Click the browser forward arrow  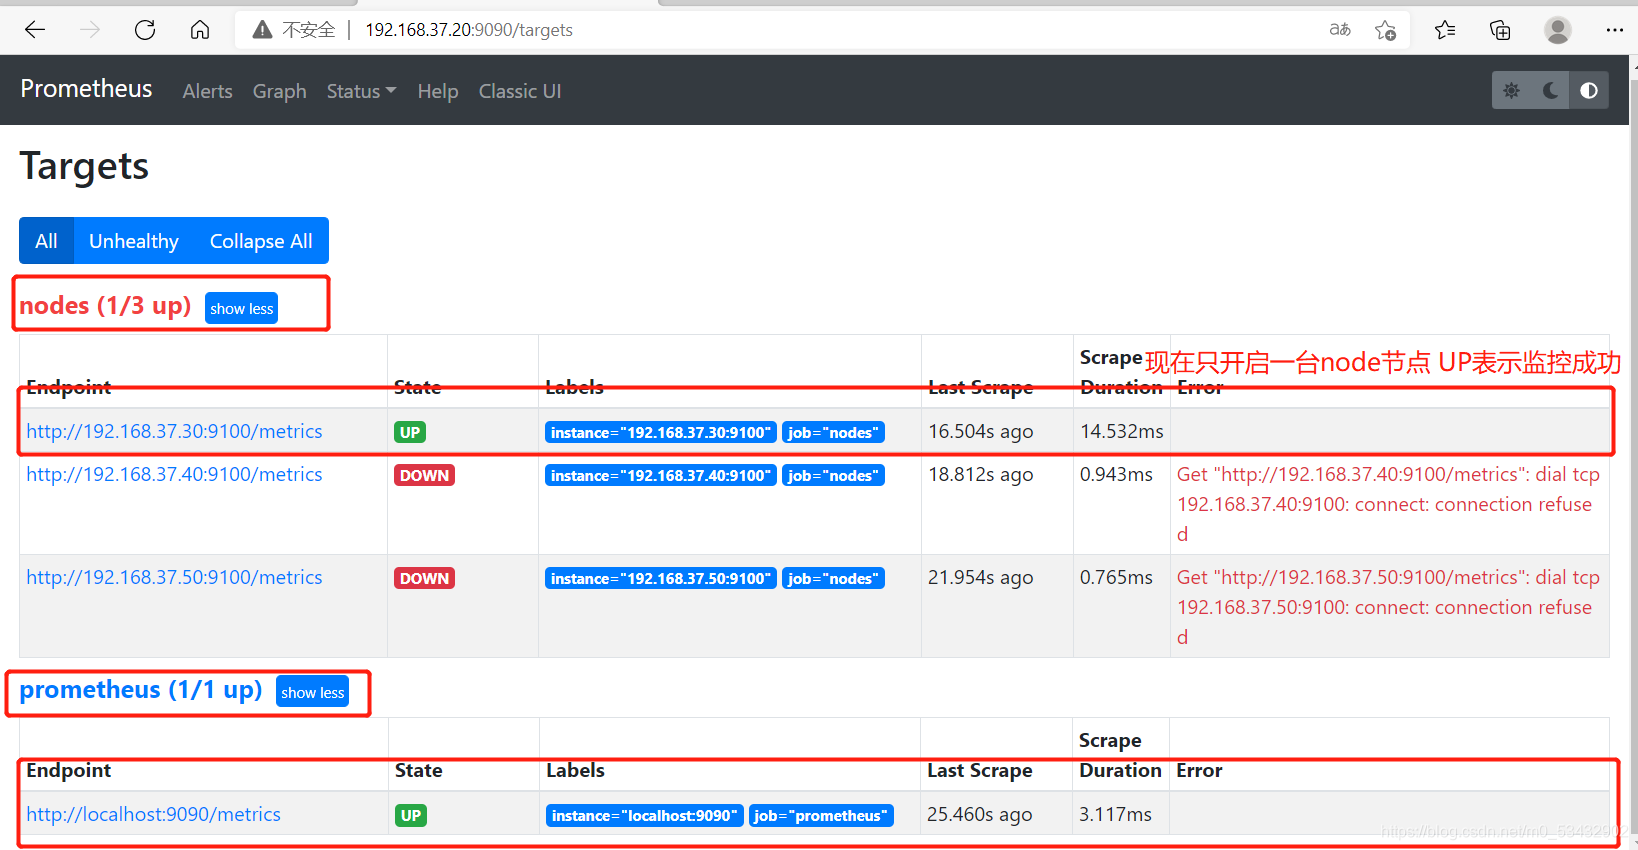(90, 30)
